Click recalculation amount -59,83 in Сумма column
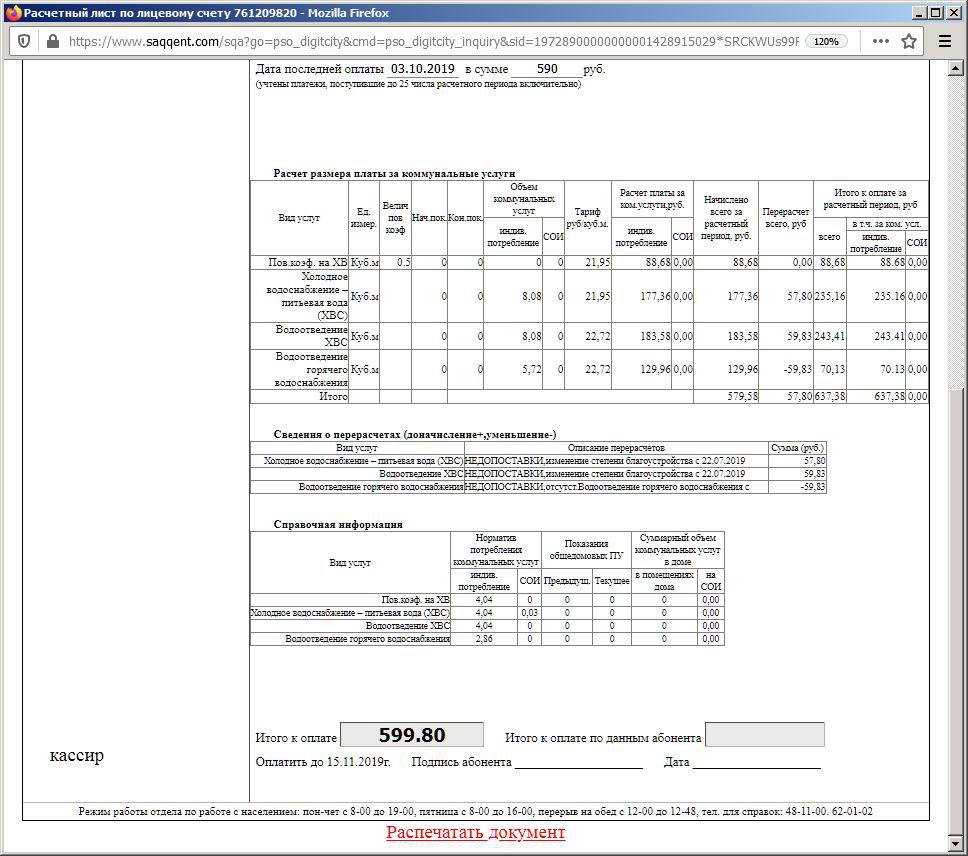This screenshot has height=856, width=968. tap(813, 487)
